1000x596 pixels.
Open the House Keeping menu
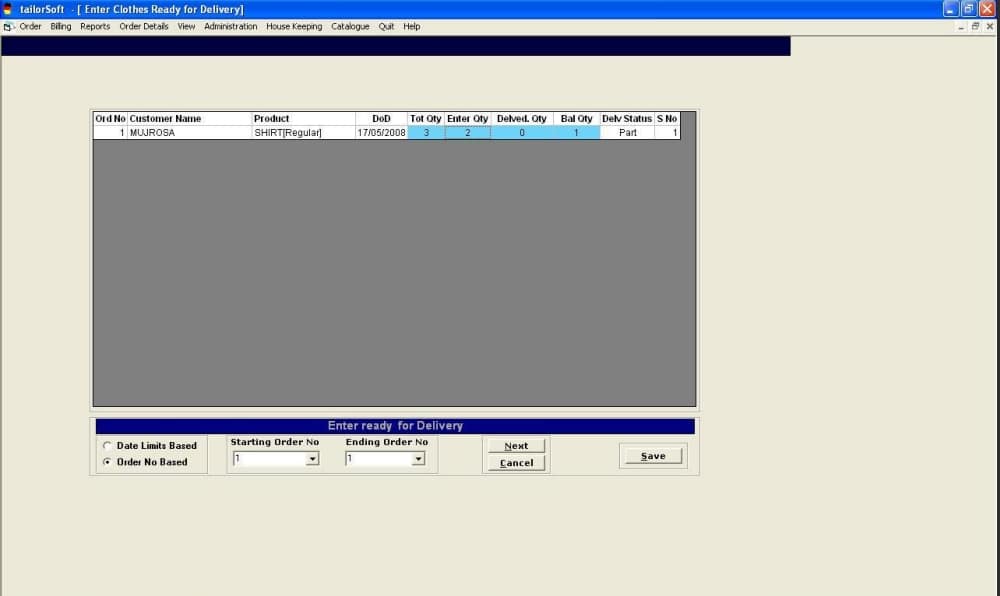pos(294,27)
